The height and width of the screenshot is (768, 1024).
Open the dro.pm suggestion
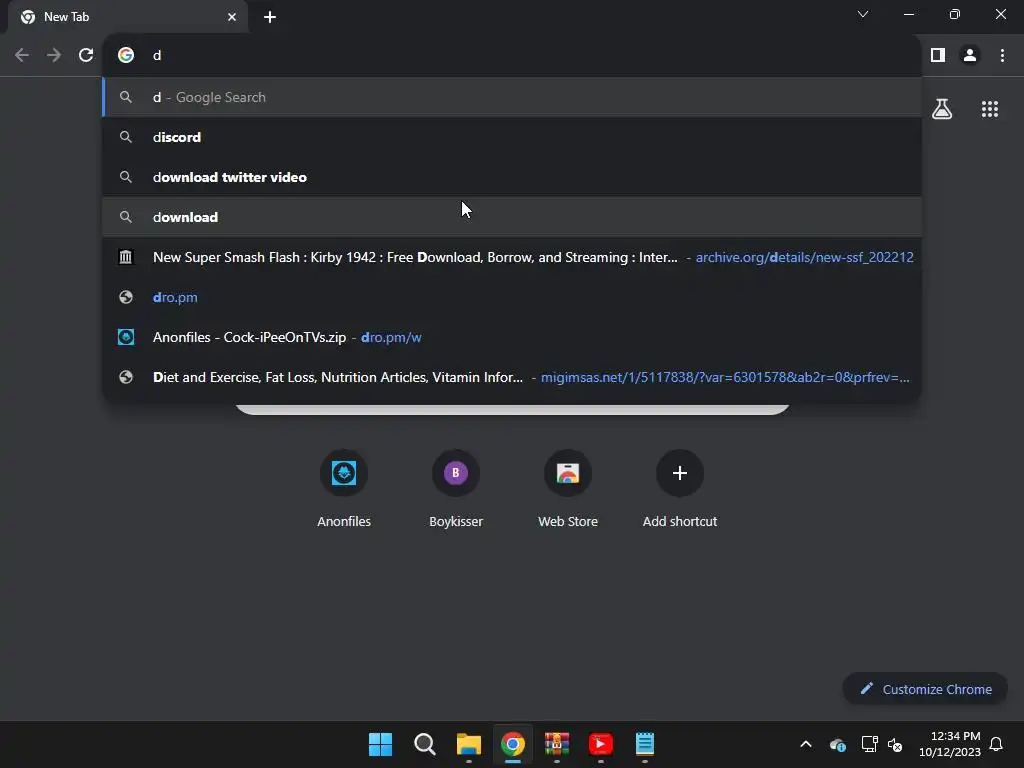[512, 297]
